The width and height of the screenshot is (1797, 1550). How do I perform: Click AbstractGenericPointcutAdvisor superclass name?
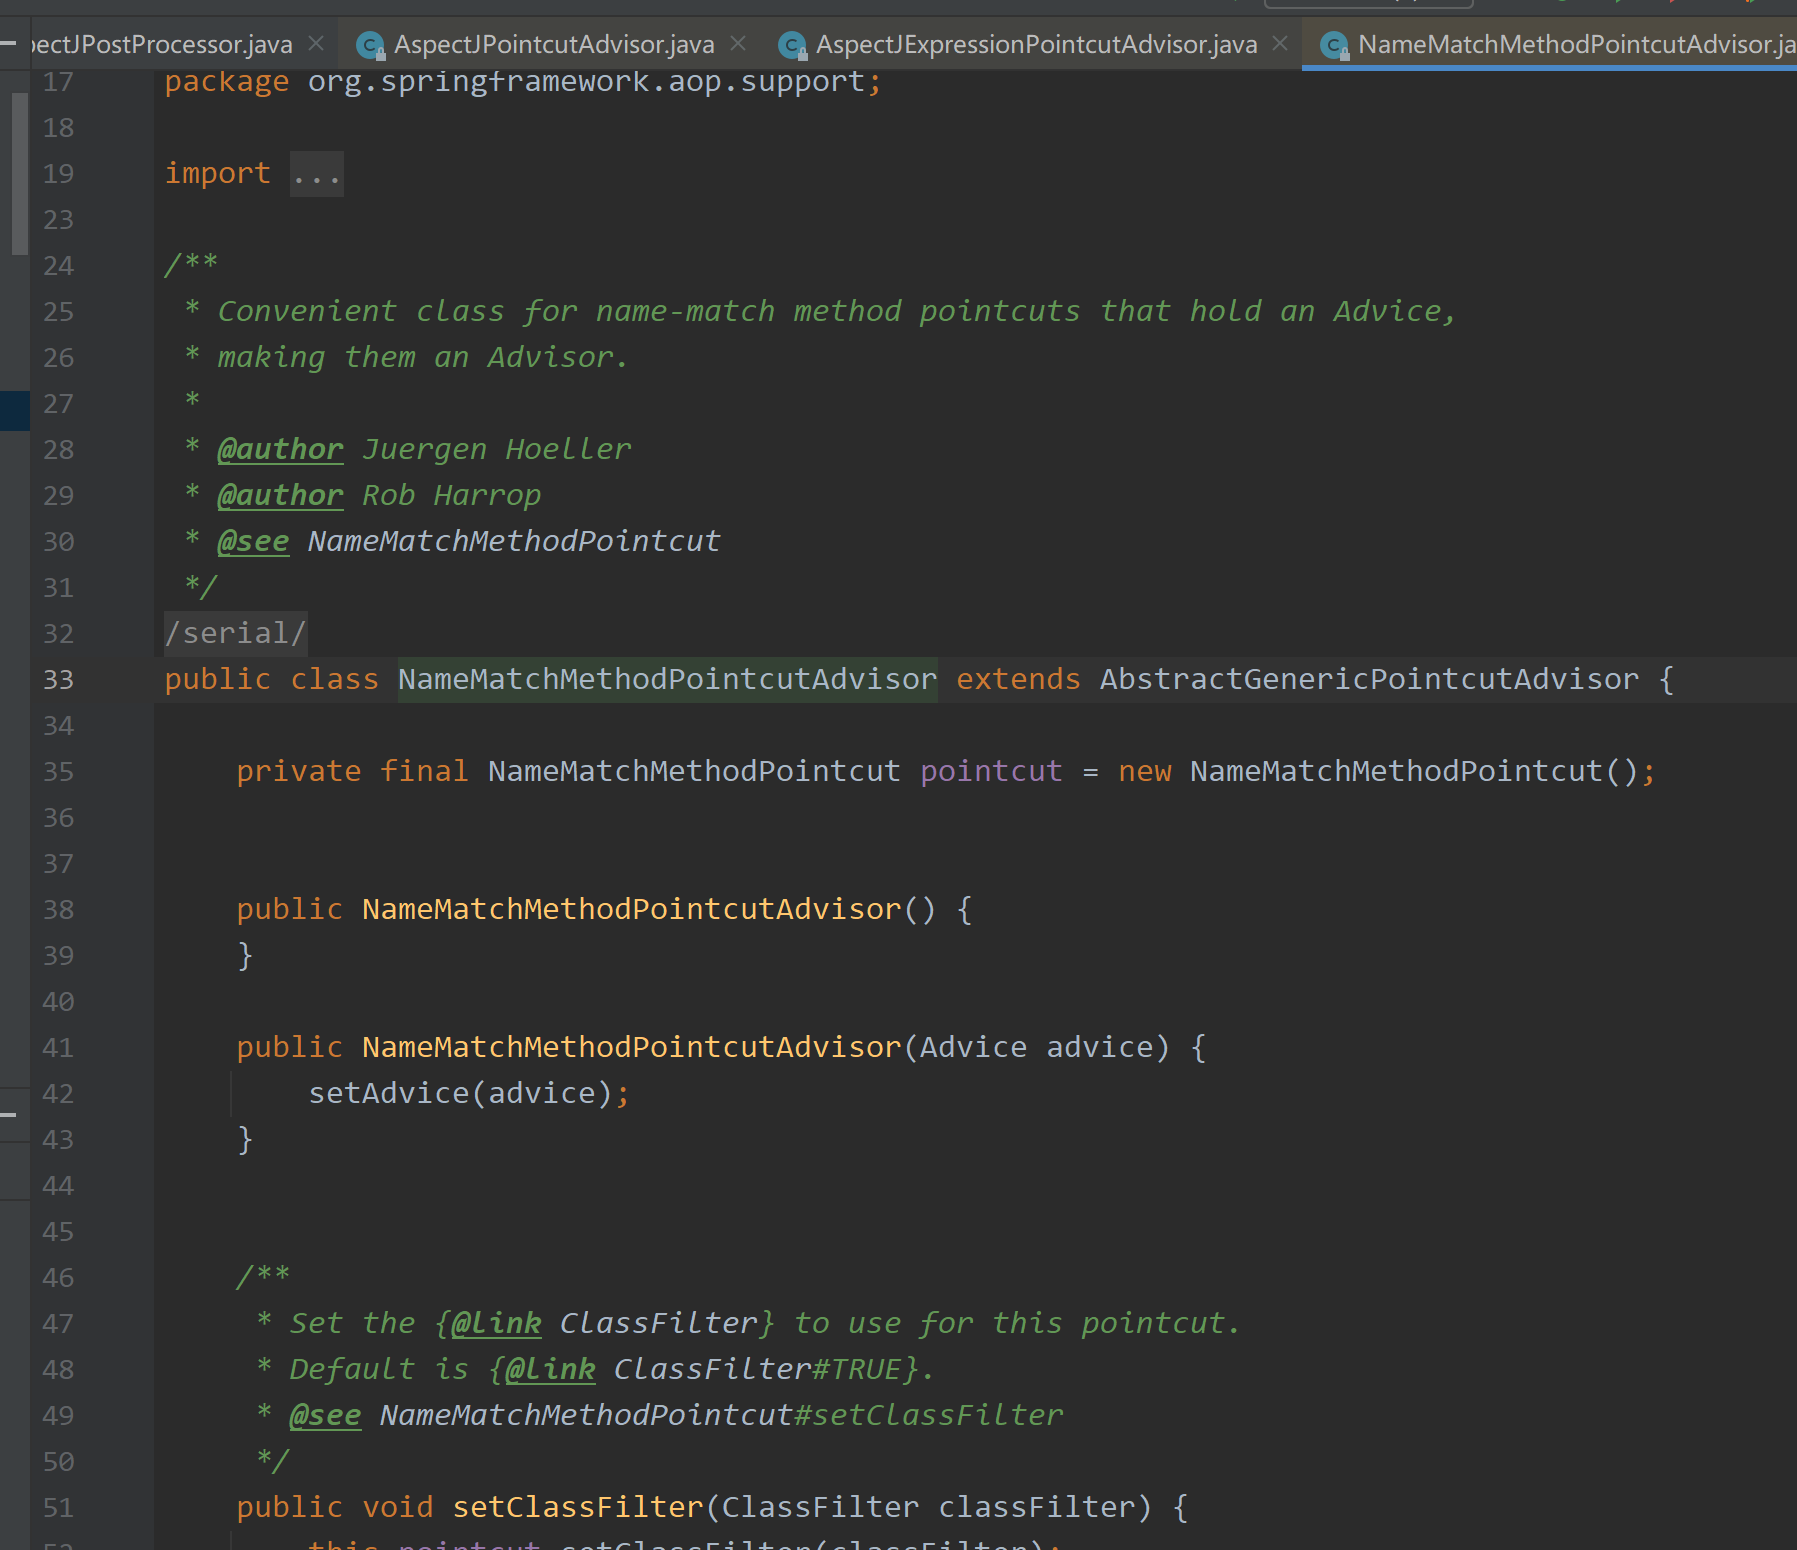coord(1370,680)
